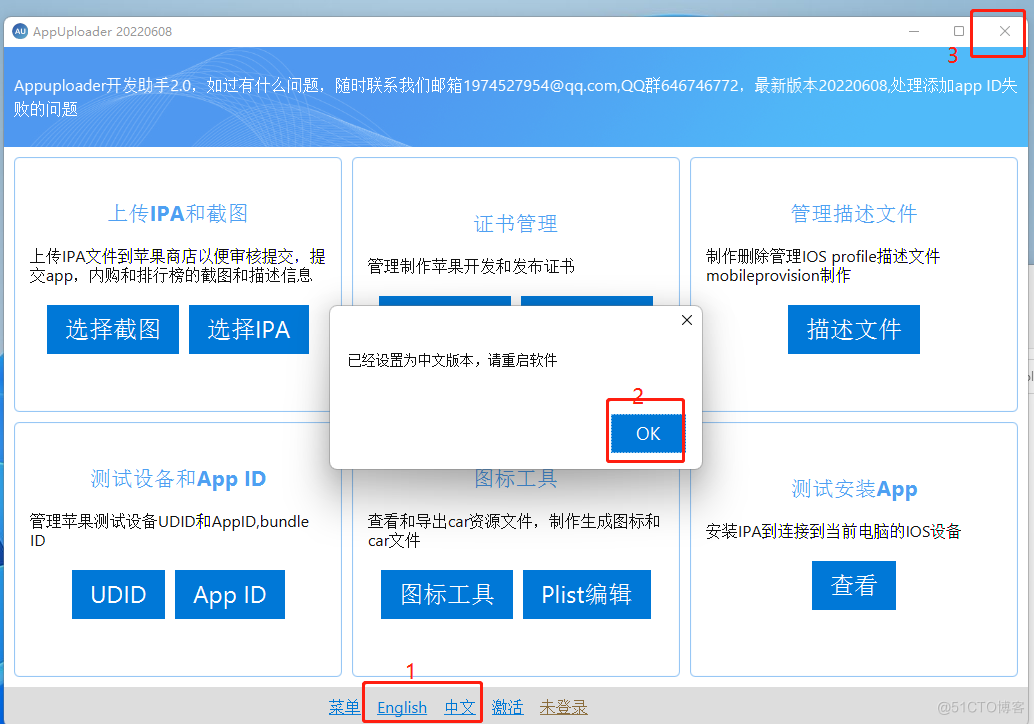Open 描述文件 management
1034x724 pixels.
point(853,329)
